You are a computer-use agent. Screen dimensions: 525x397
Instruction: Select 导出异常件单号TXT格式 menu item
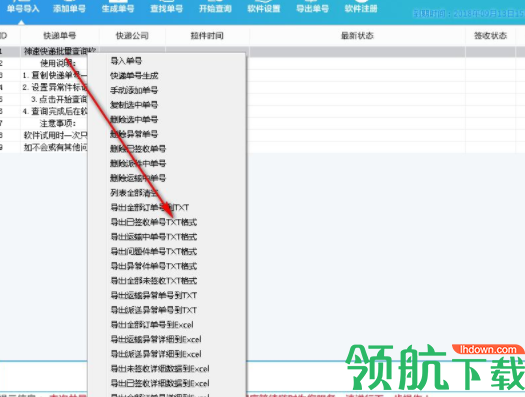click(154, 266)
